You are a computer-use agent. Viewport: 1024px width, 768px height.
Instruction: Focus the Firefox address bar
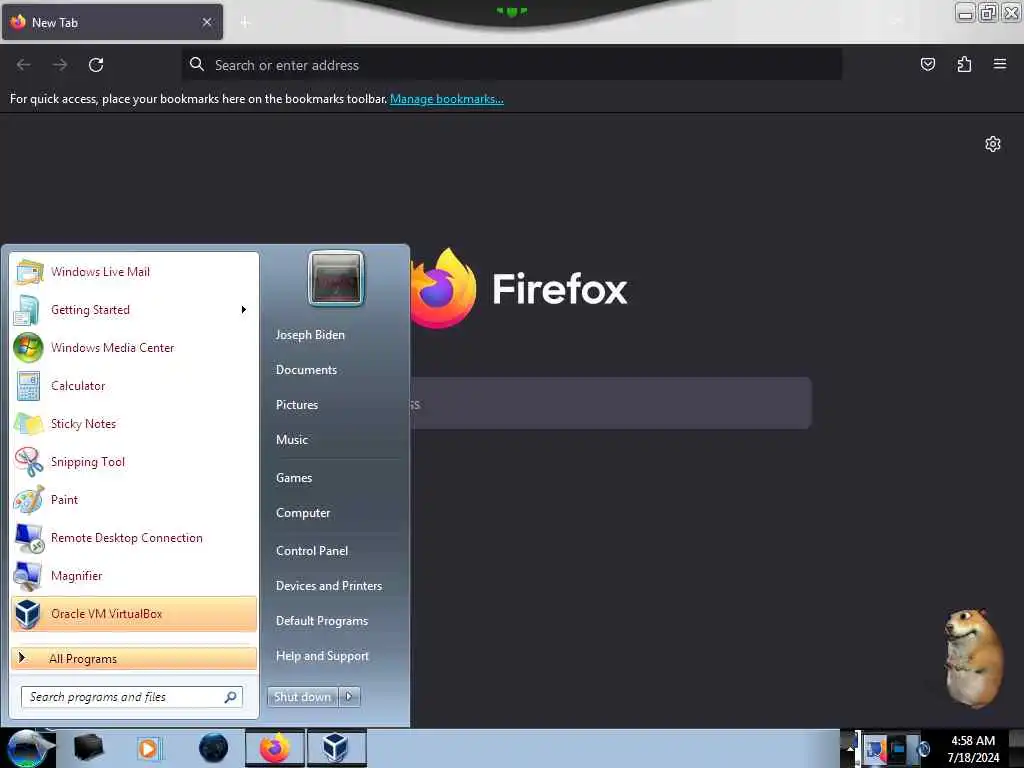click(511, 65)
